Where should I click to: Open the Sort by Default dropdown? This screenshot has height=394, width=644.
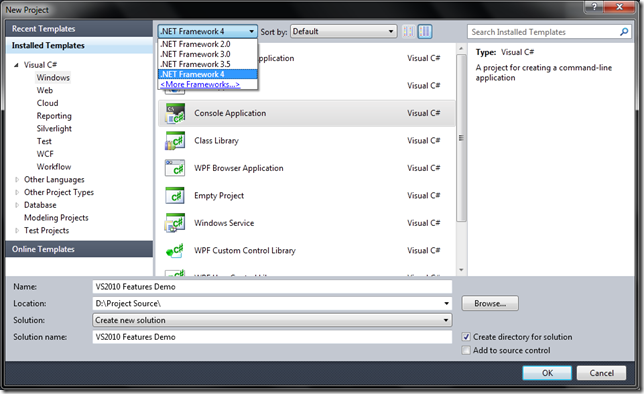[344, 32]
